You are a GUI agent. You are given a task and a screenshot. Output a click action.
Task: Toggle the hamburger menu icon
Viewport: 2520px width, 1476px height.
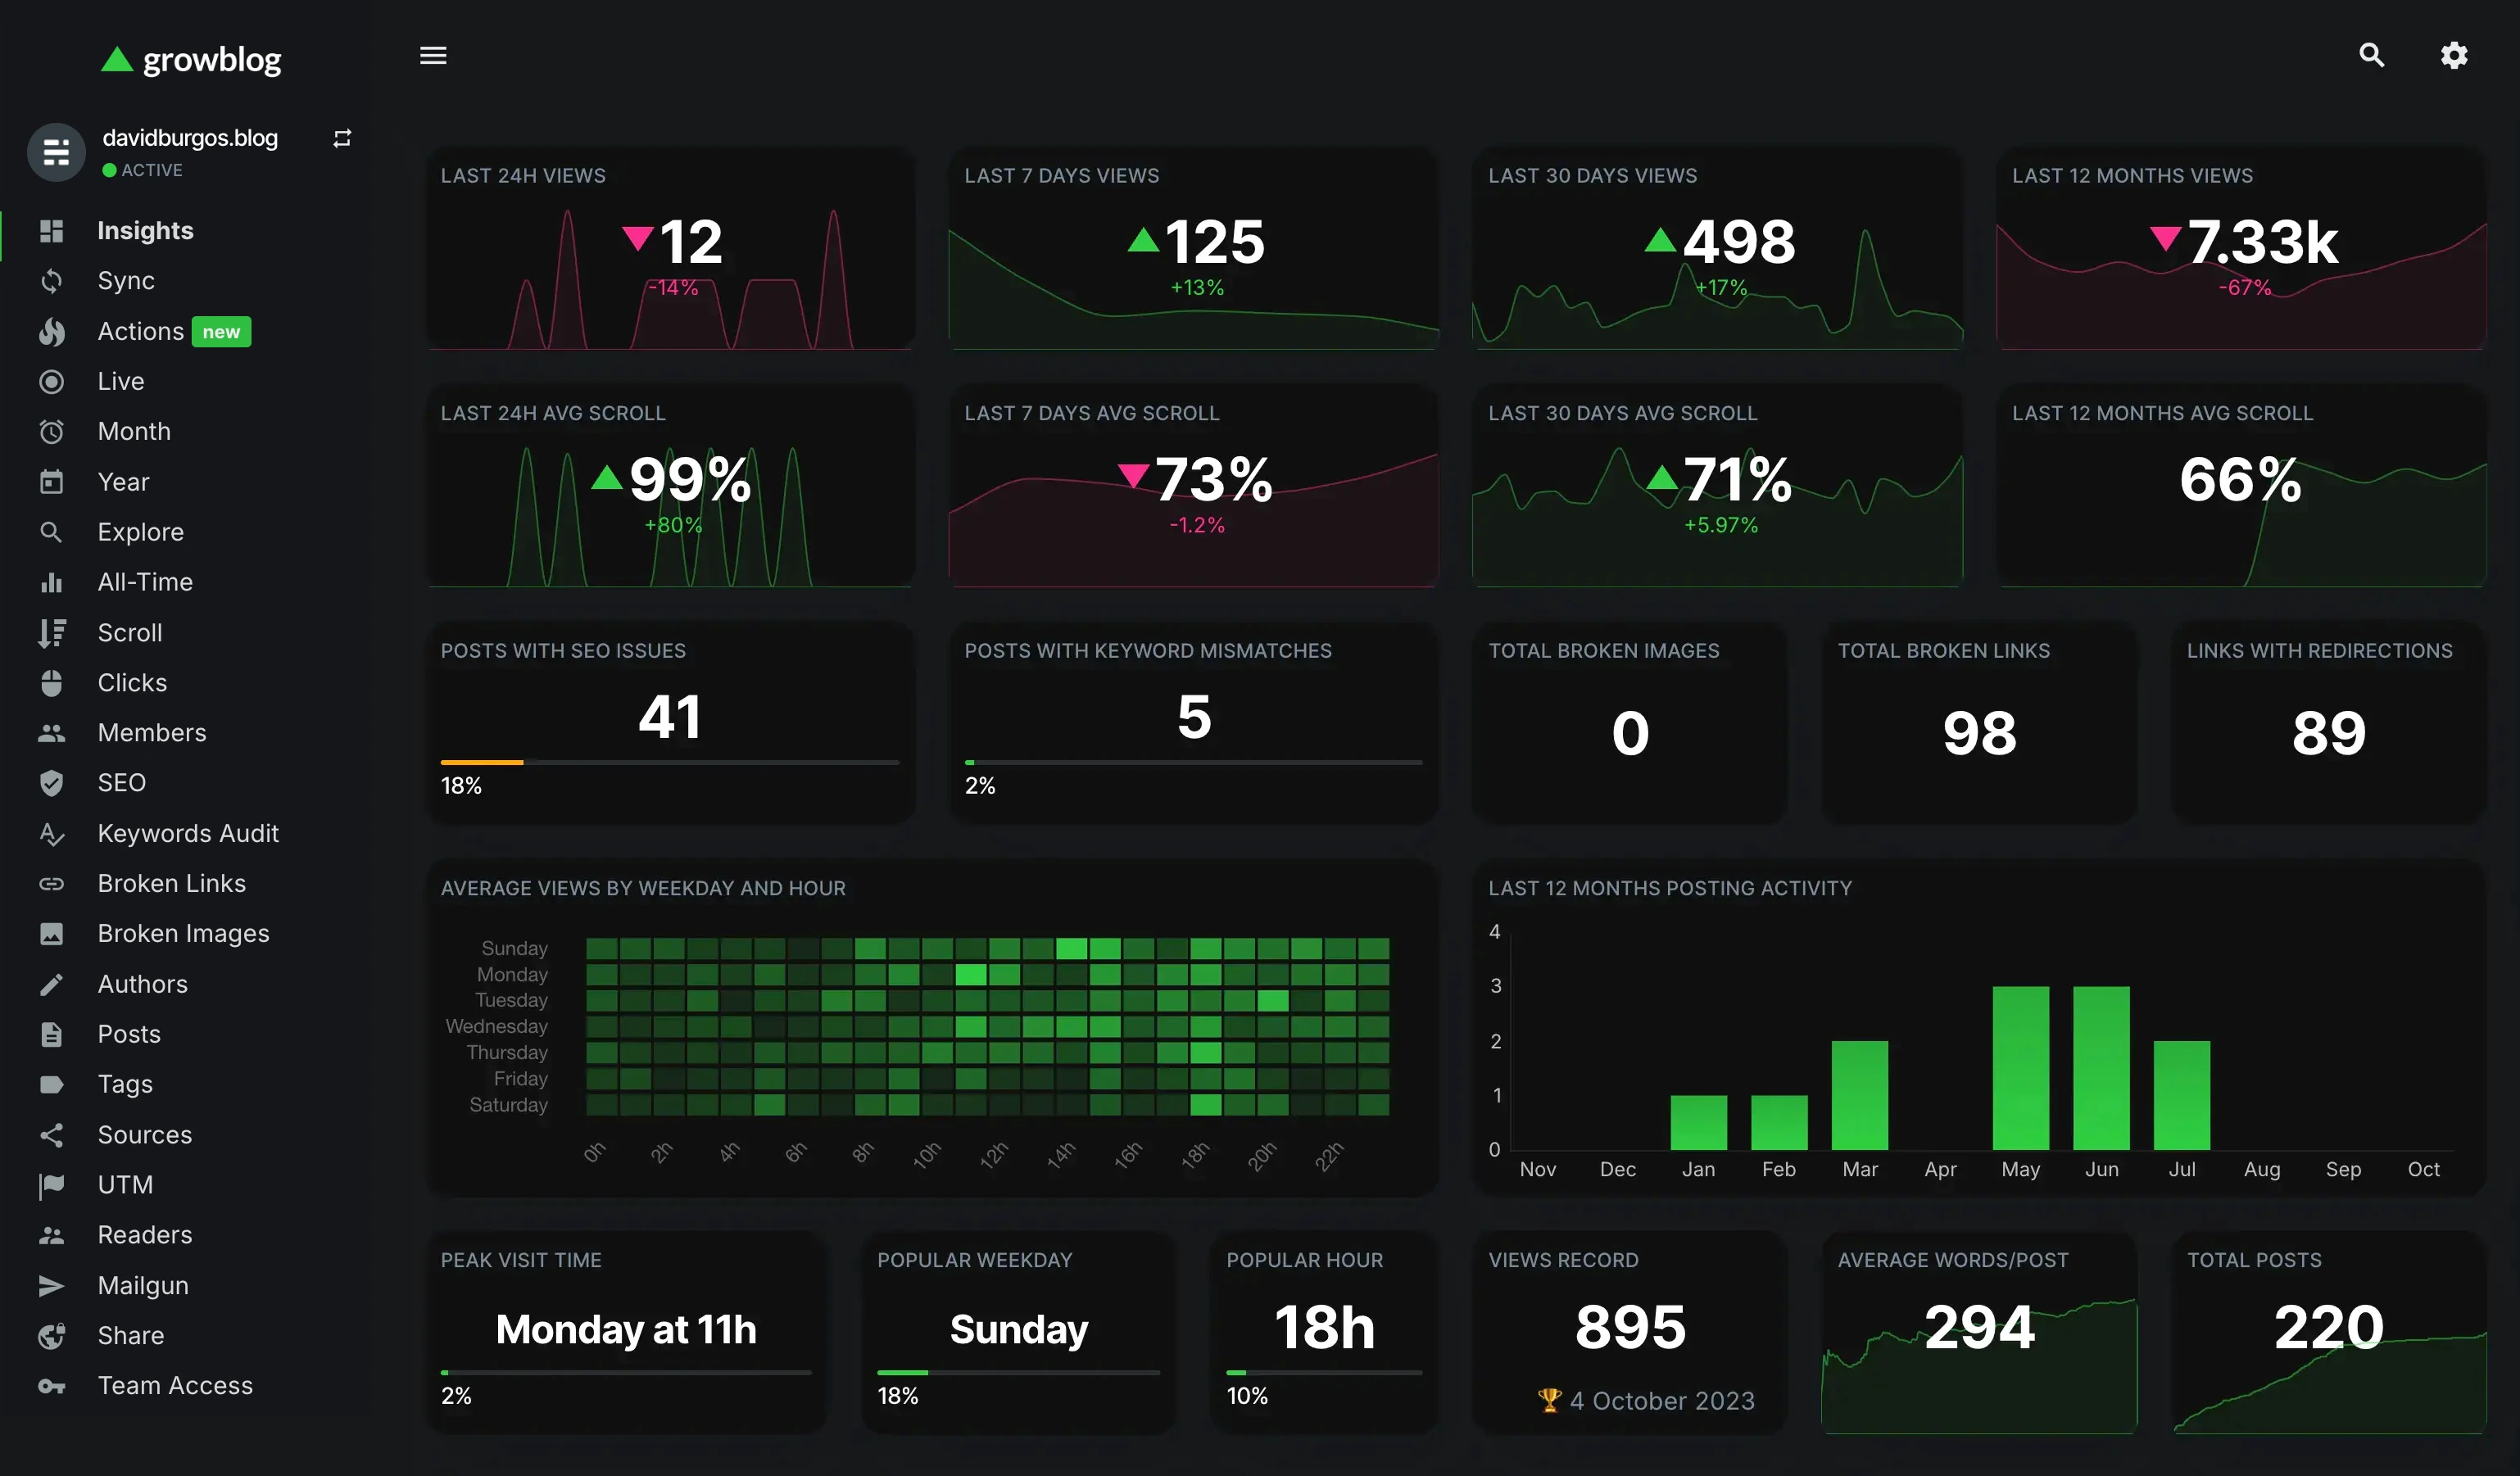coord(433,56)
